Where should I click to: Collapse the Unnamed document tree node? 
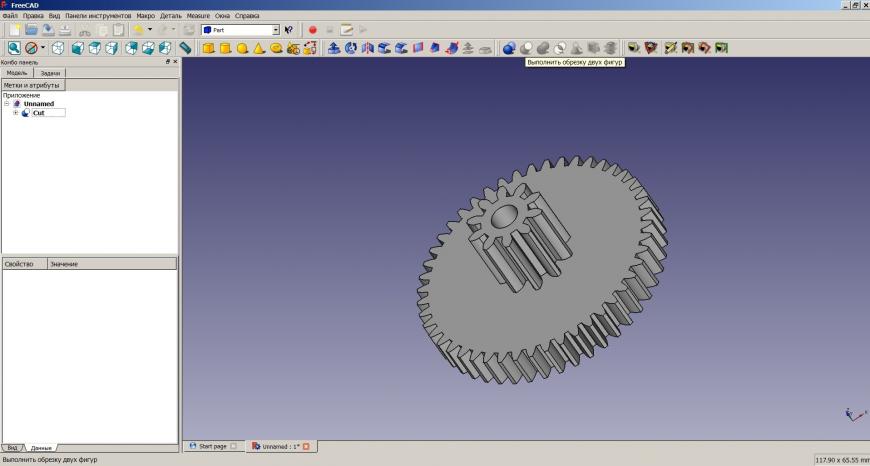(7, 104)
